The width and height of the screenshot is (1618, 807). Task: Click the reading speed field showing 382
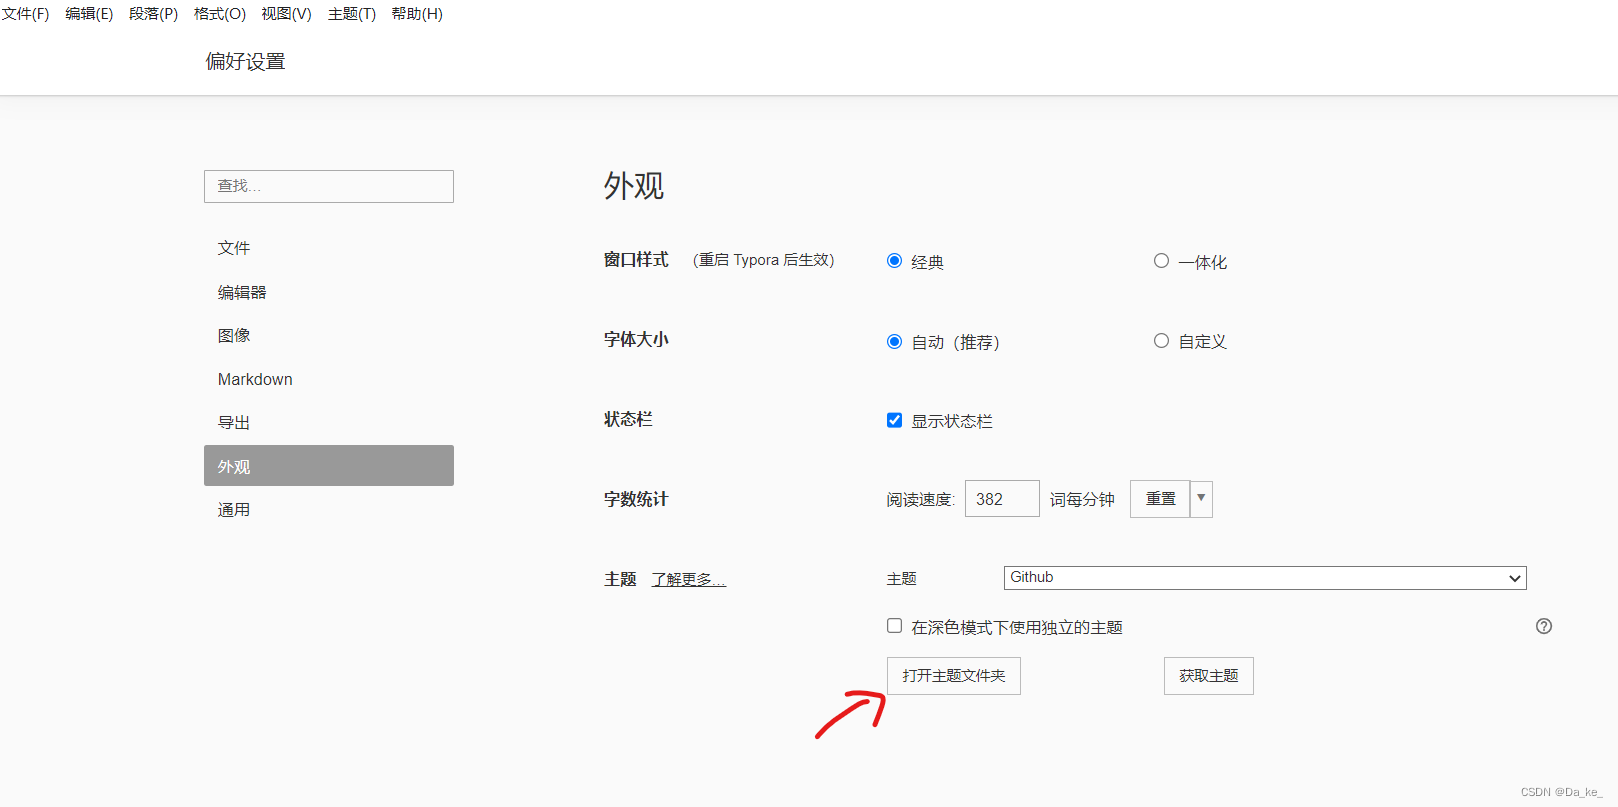click(1002, 499)
